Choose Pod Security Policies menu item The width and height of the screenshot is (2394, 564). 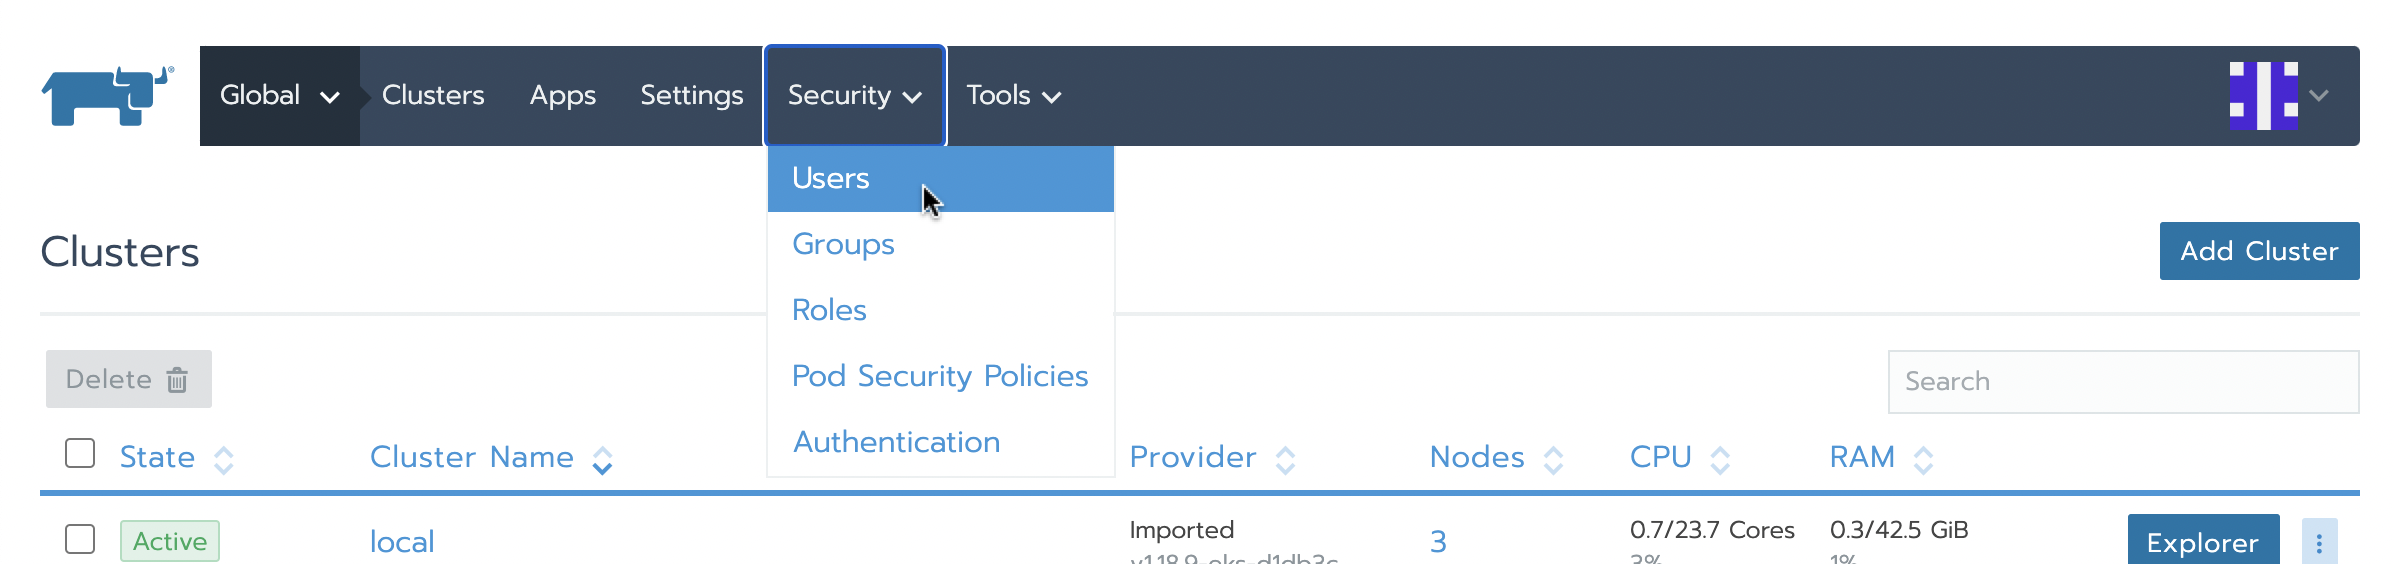point(939,376)
